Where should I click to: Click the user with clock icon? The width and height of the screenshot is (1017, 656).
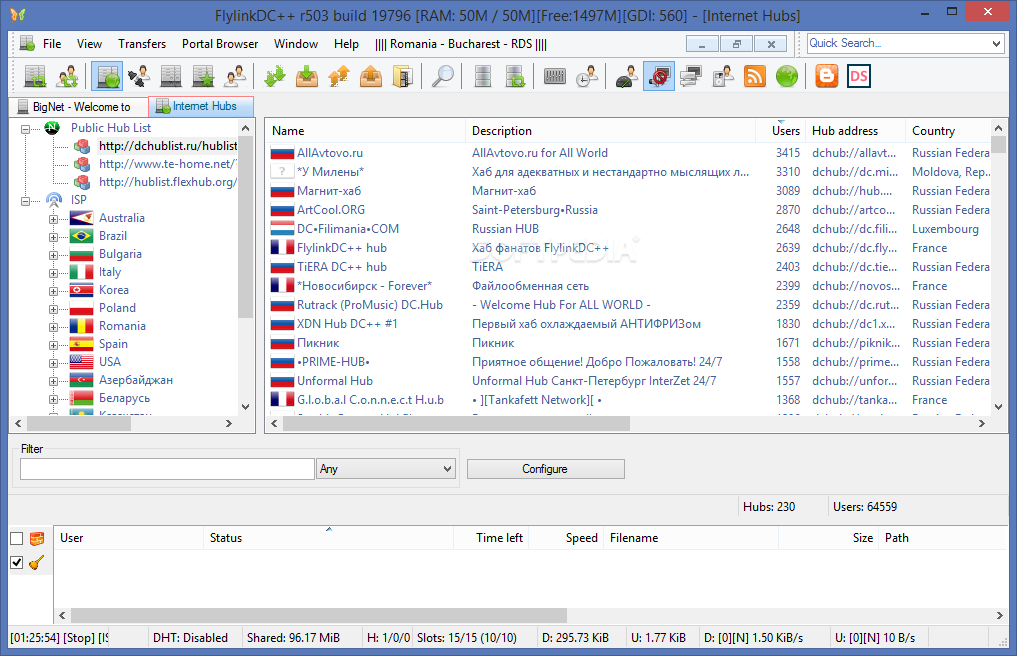pos(587,77)
